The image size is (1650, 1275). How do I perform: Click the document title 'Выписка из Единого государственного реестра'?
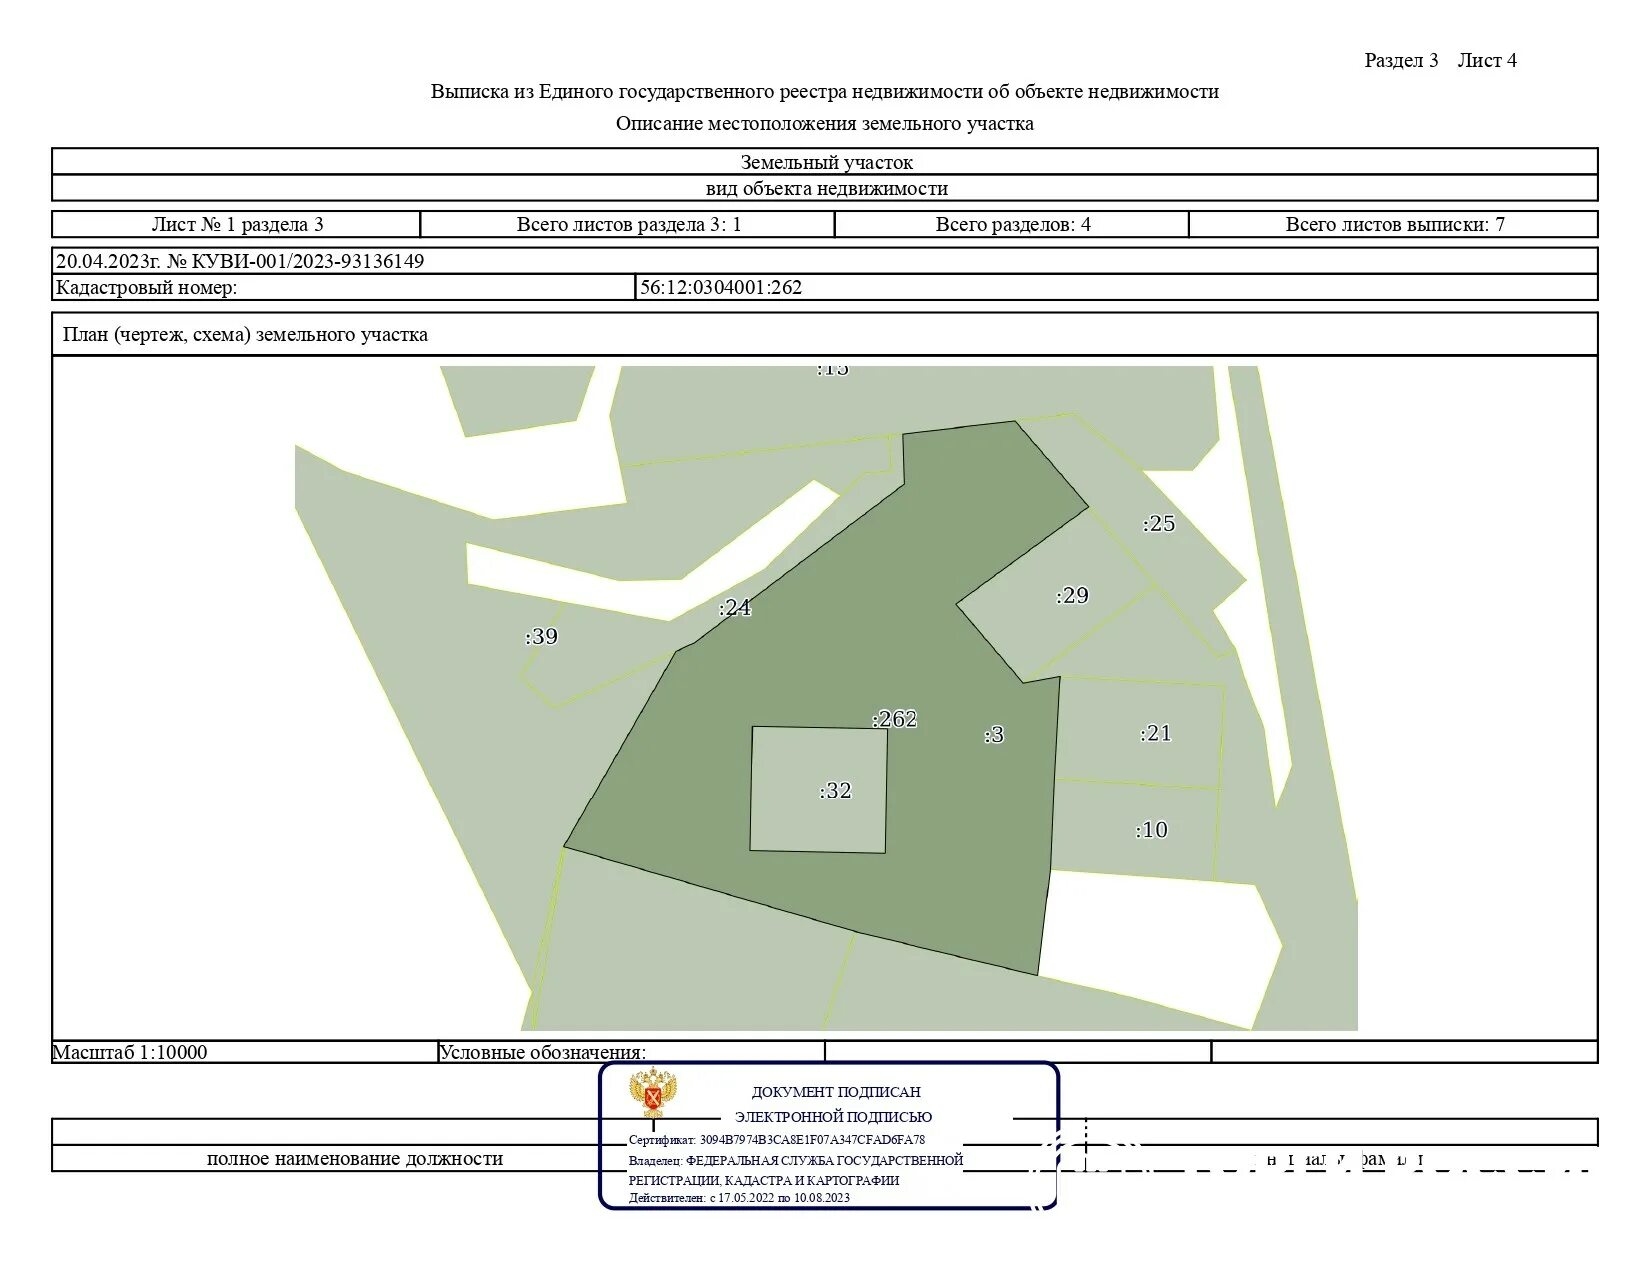(x=825, y=92)
